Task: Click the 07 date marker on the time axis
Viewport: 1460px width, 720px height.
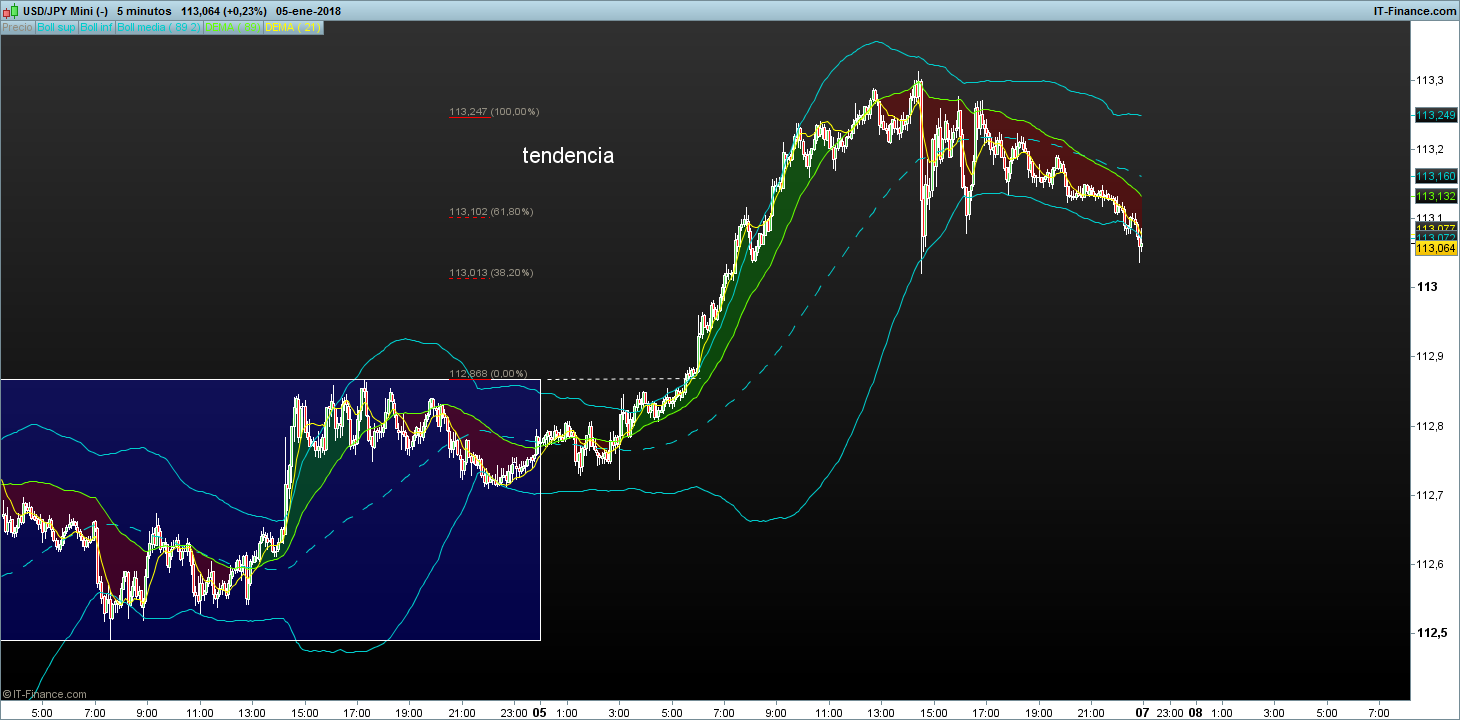Action: pos(1142,713)
